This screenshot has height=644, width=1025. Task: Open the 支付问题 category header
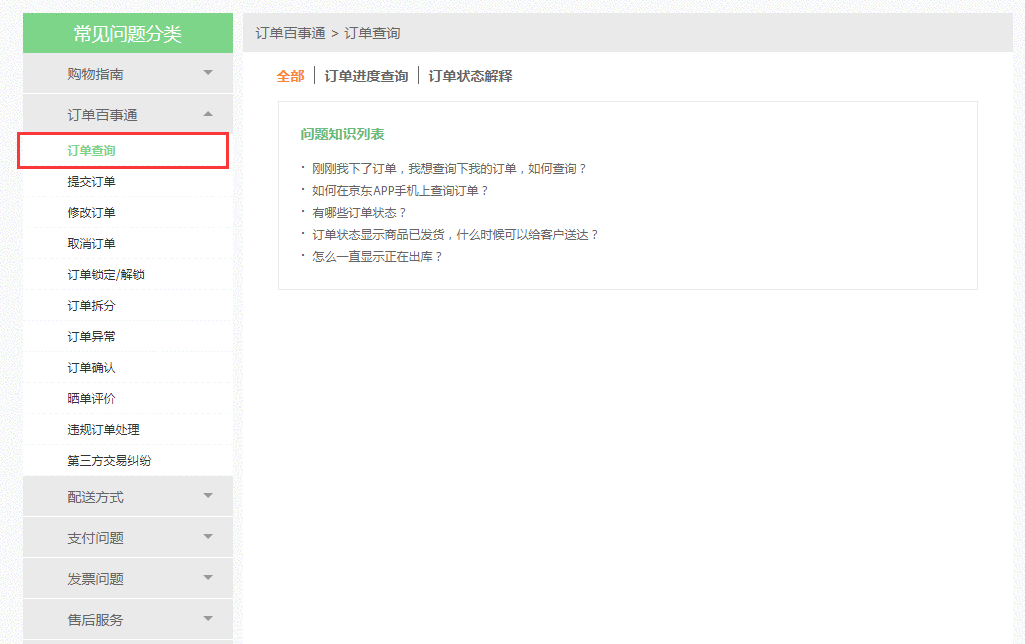[x=127, y=537]
